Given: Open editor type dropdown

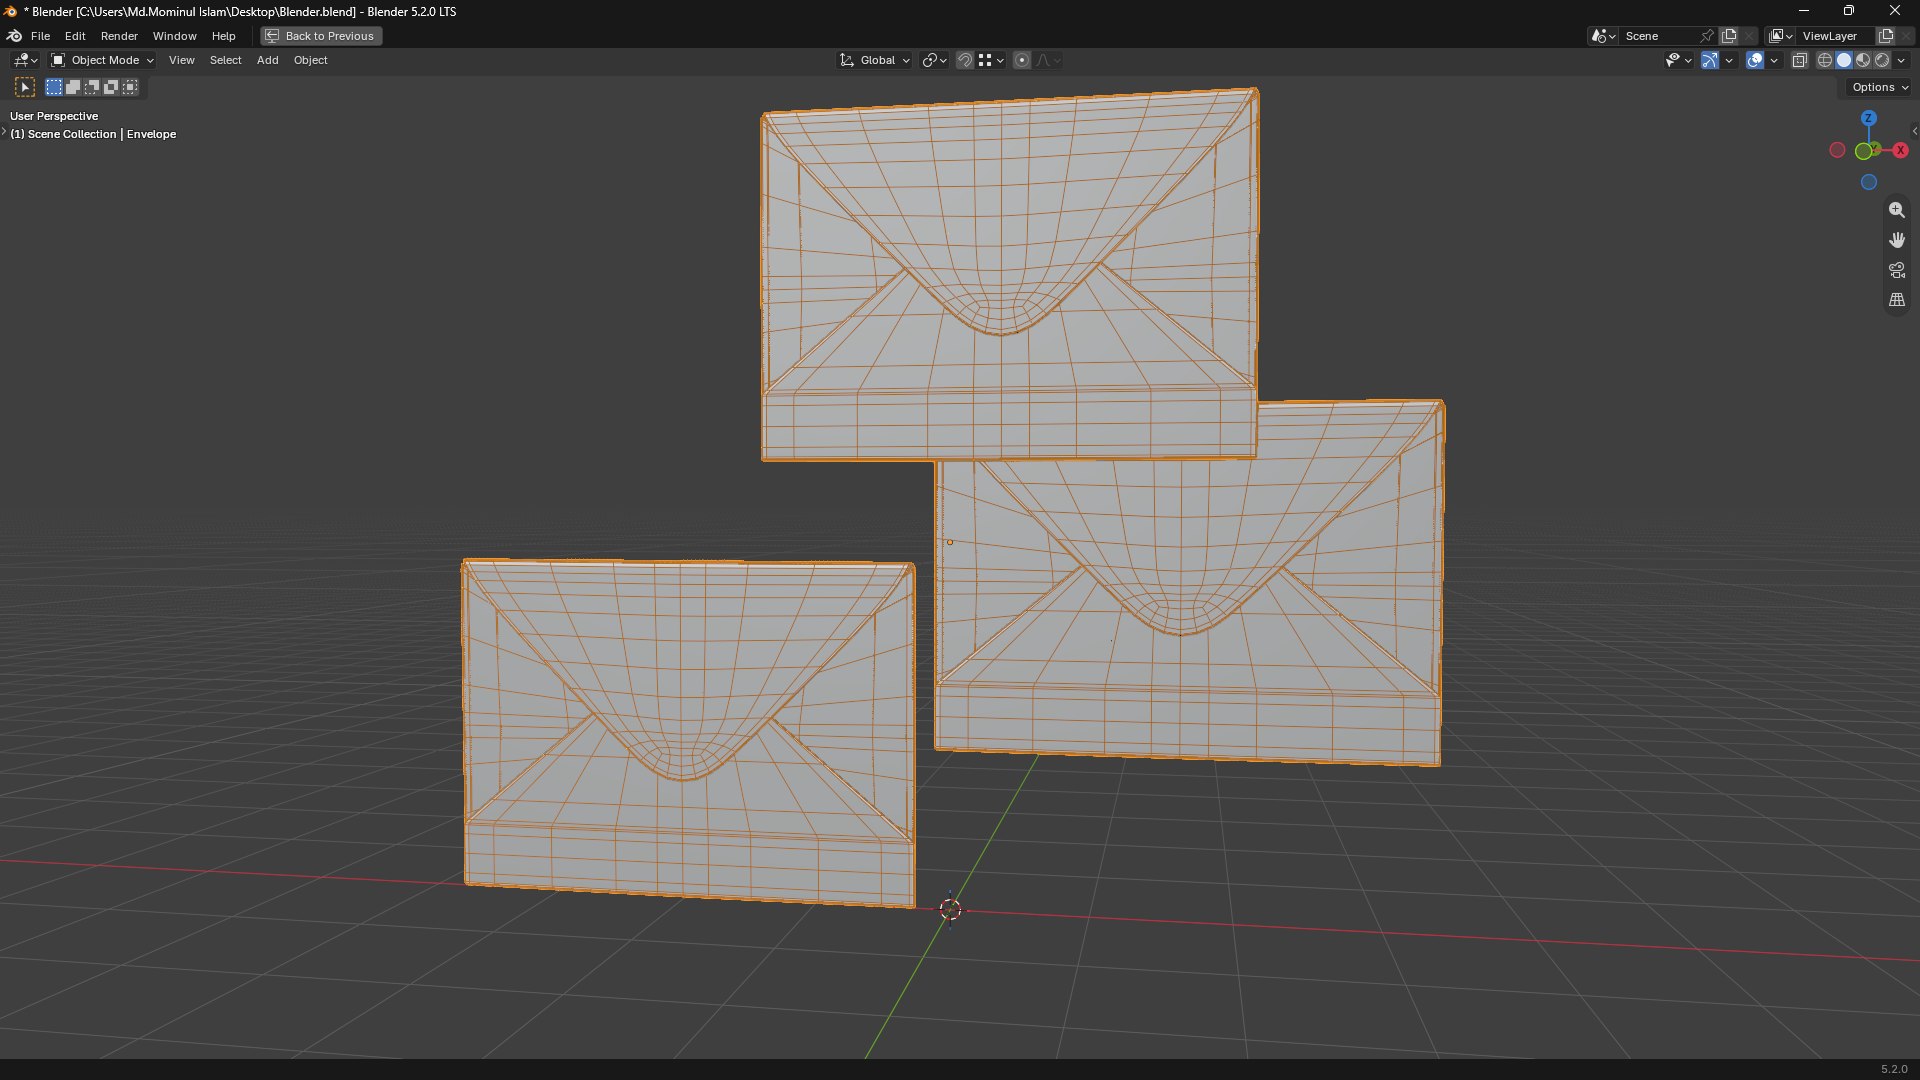Looking at the screenshot, I should [x=24, y=60].
